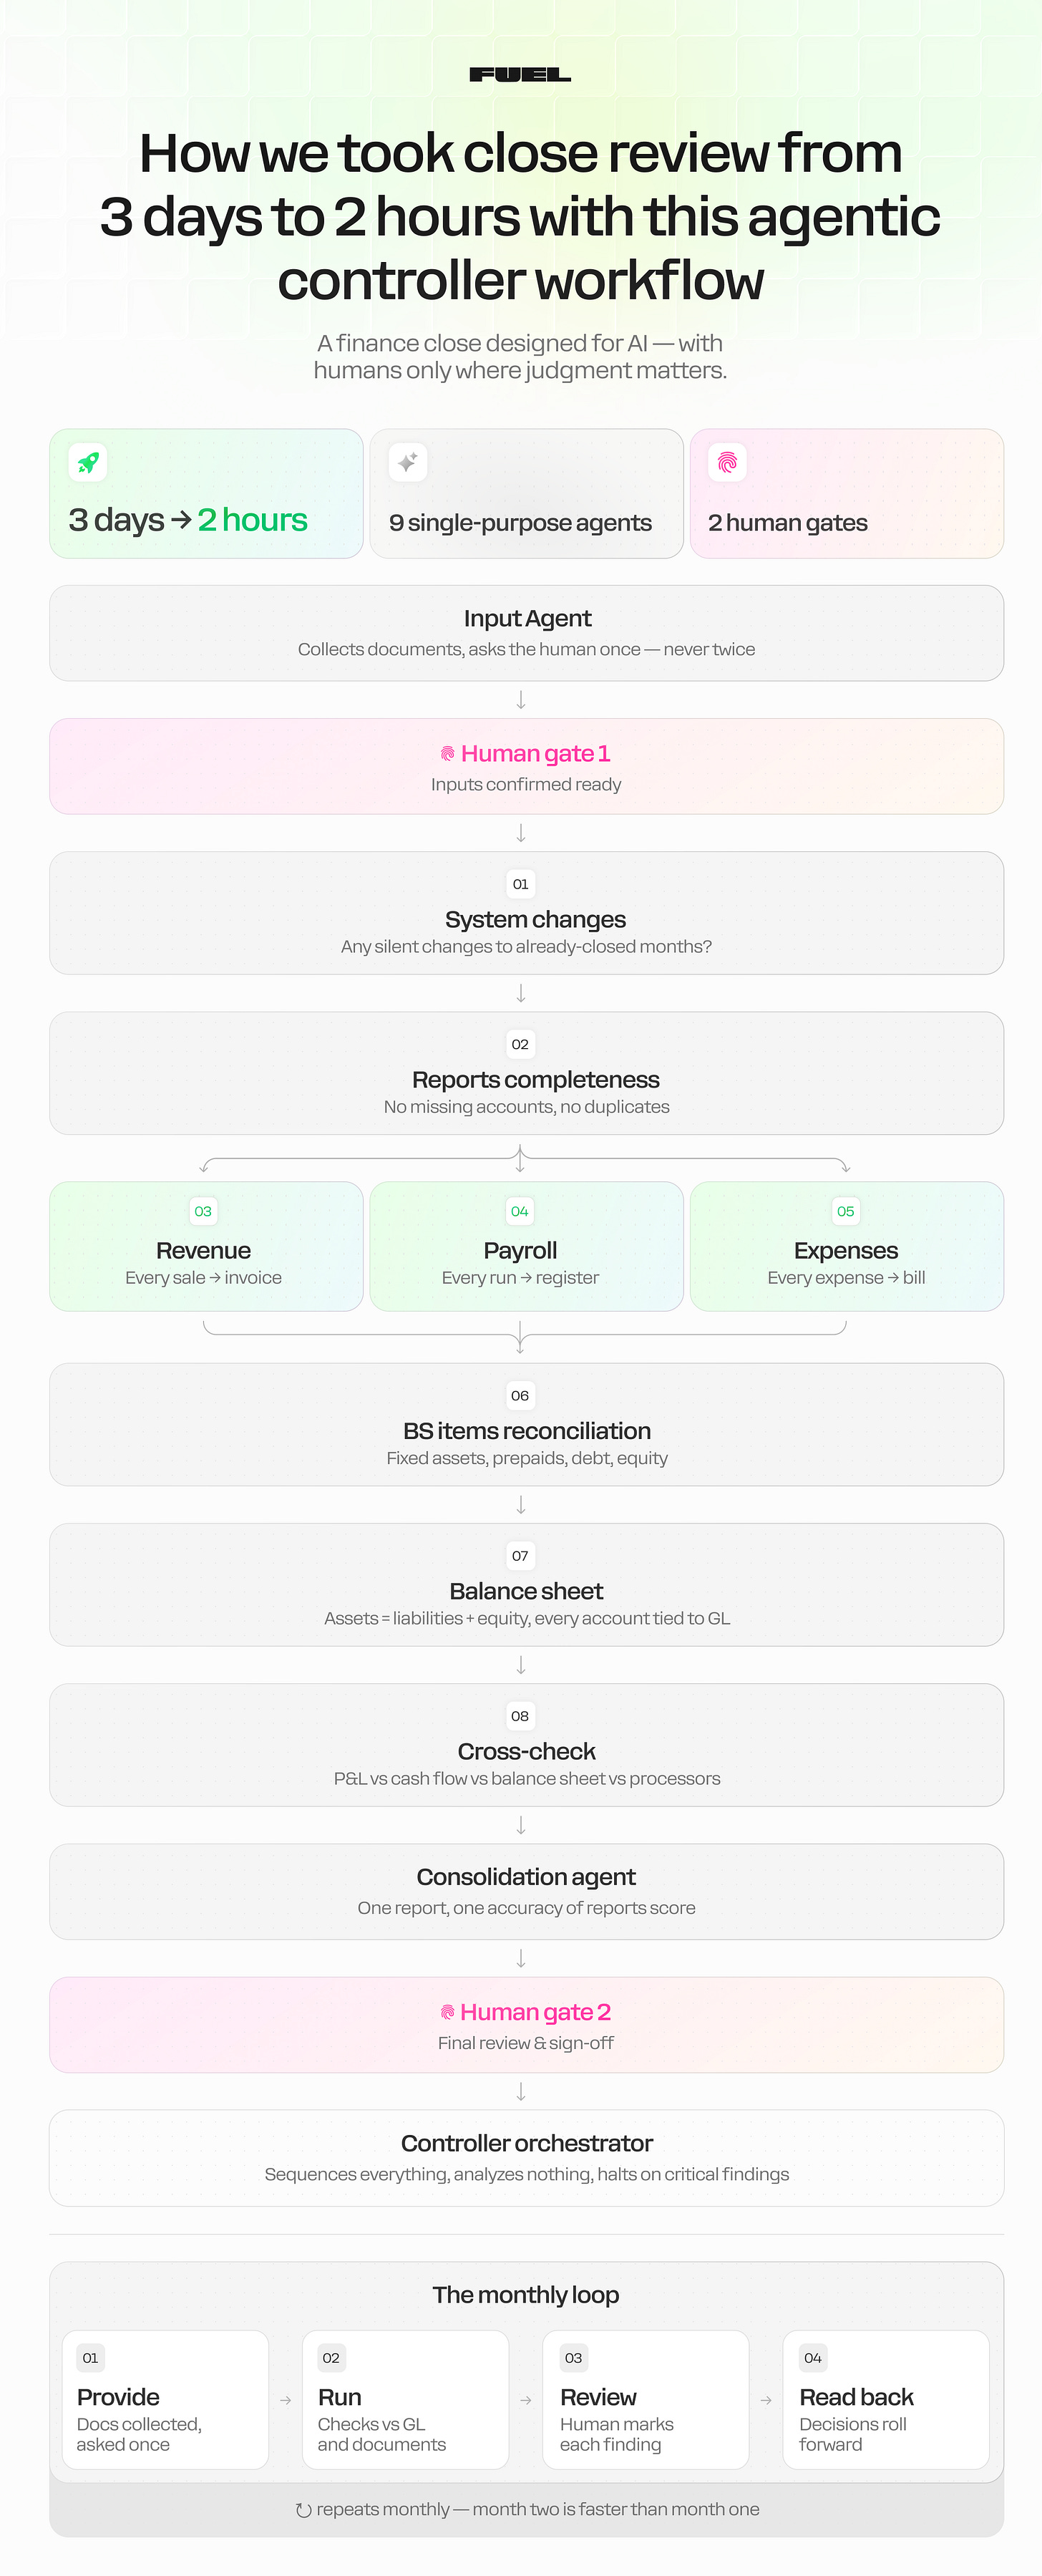Select the Provide step in monthly loop
Image resolution: width=1042 pixels, height=2576 pixels.
165,2400
